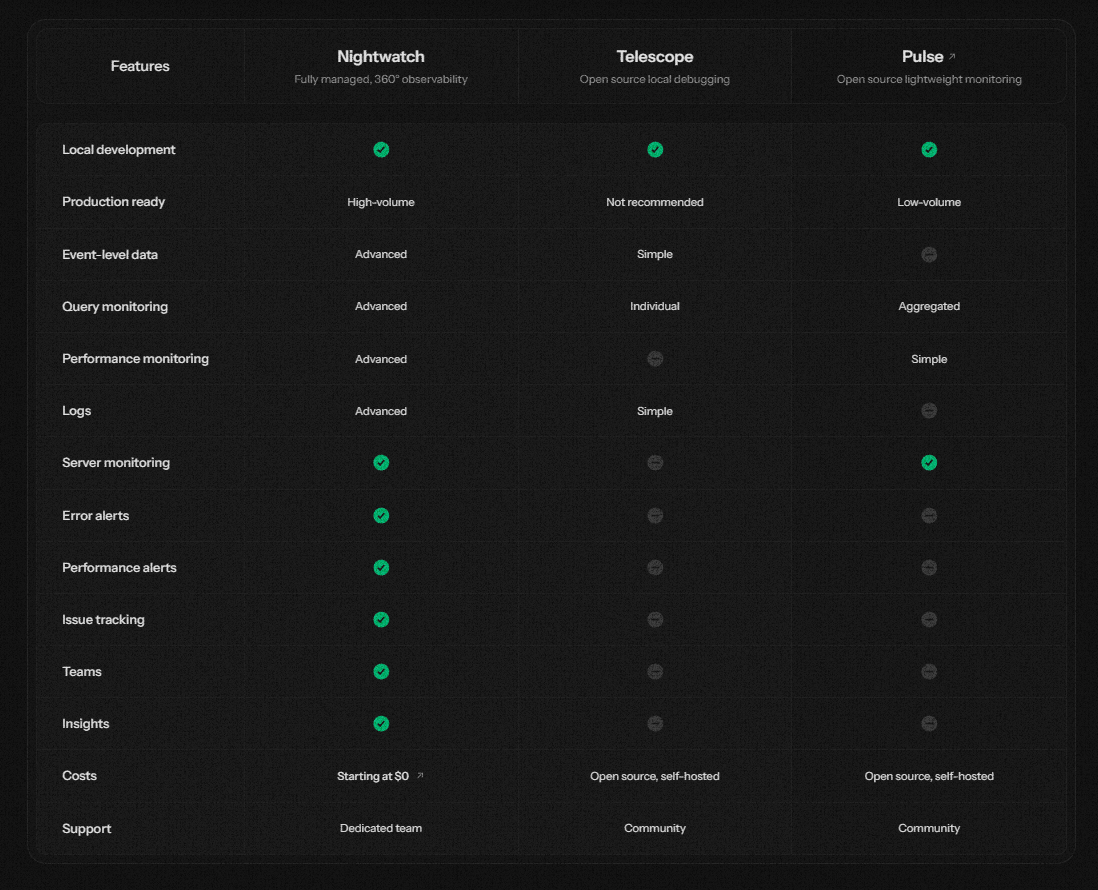Image resolution: width=1098 pixels, height=890 pixels.
Task: Click the Nightwatch Error alerts checkmark icon
Action: [381, 516]
